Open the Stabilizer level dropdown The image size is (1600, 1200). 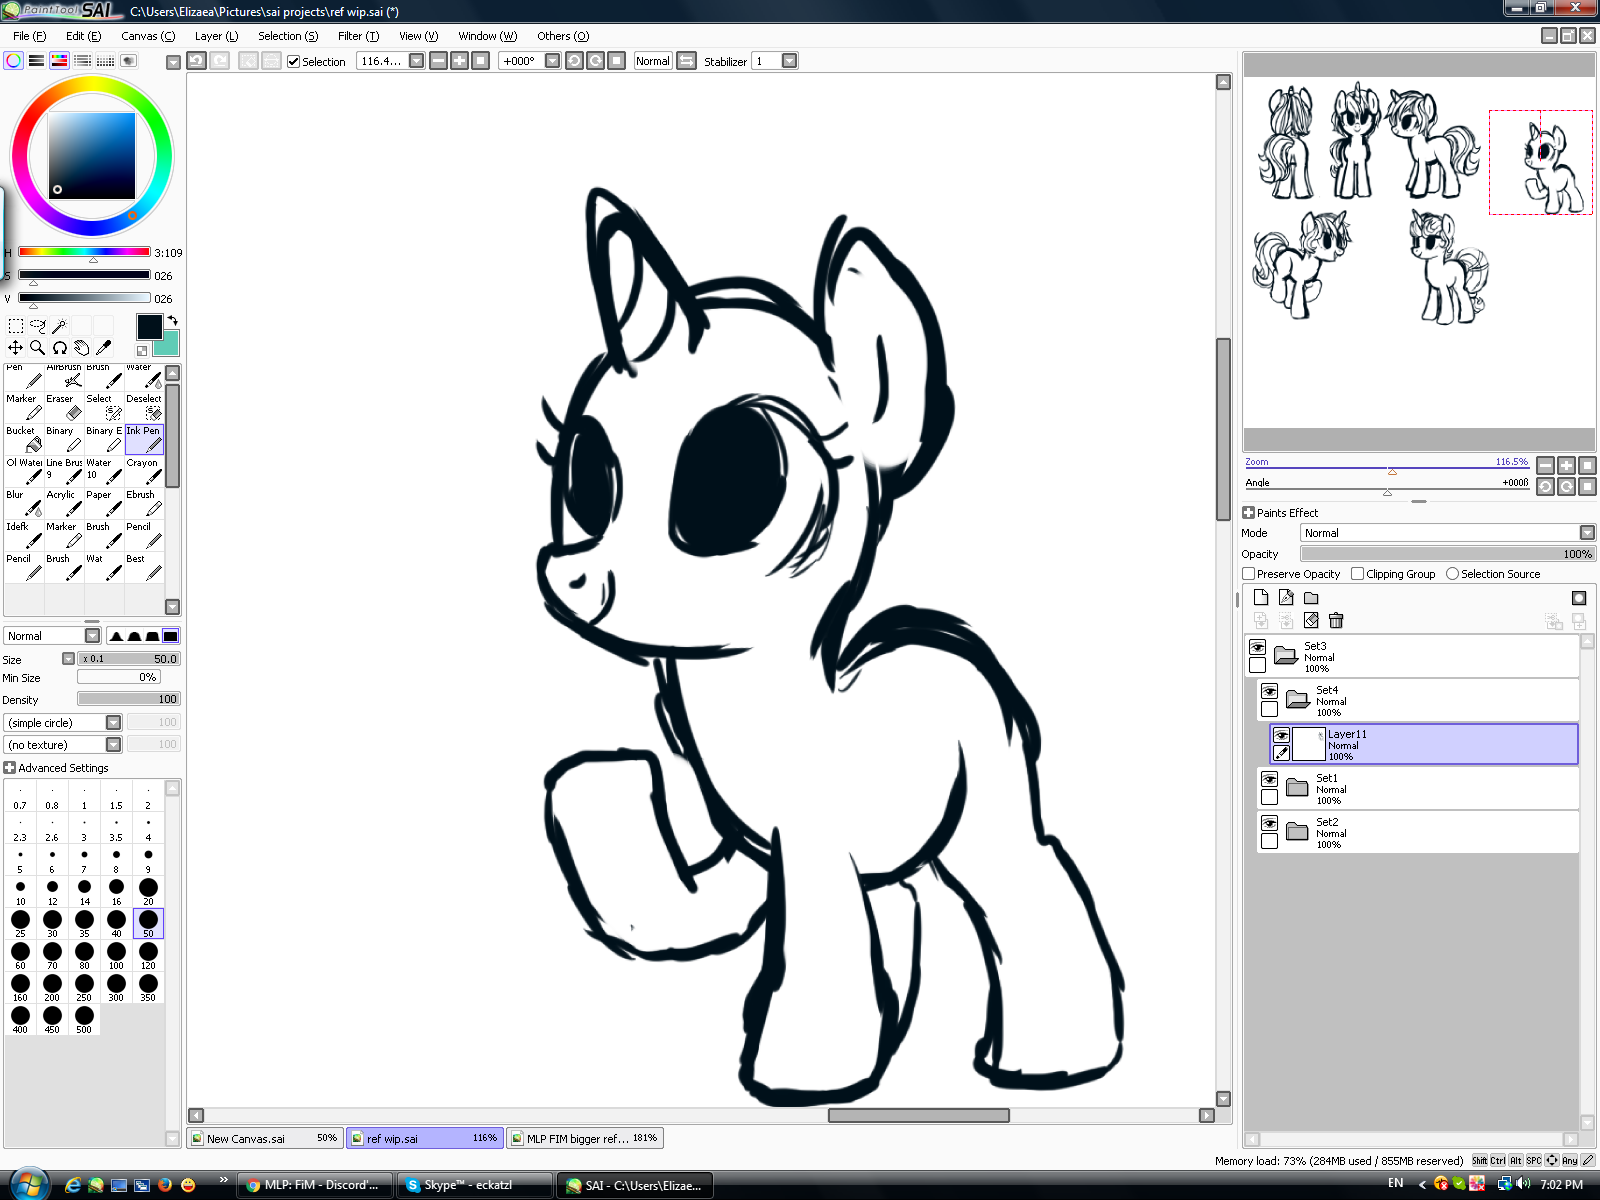point(790,61)
